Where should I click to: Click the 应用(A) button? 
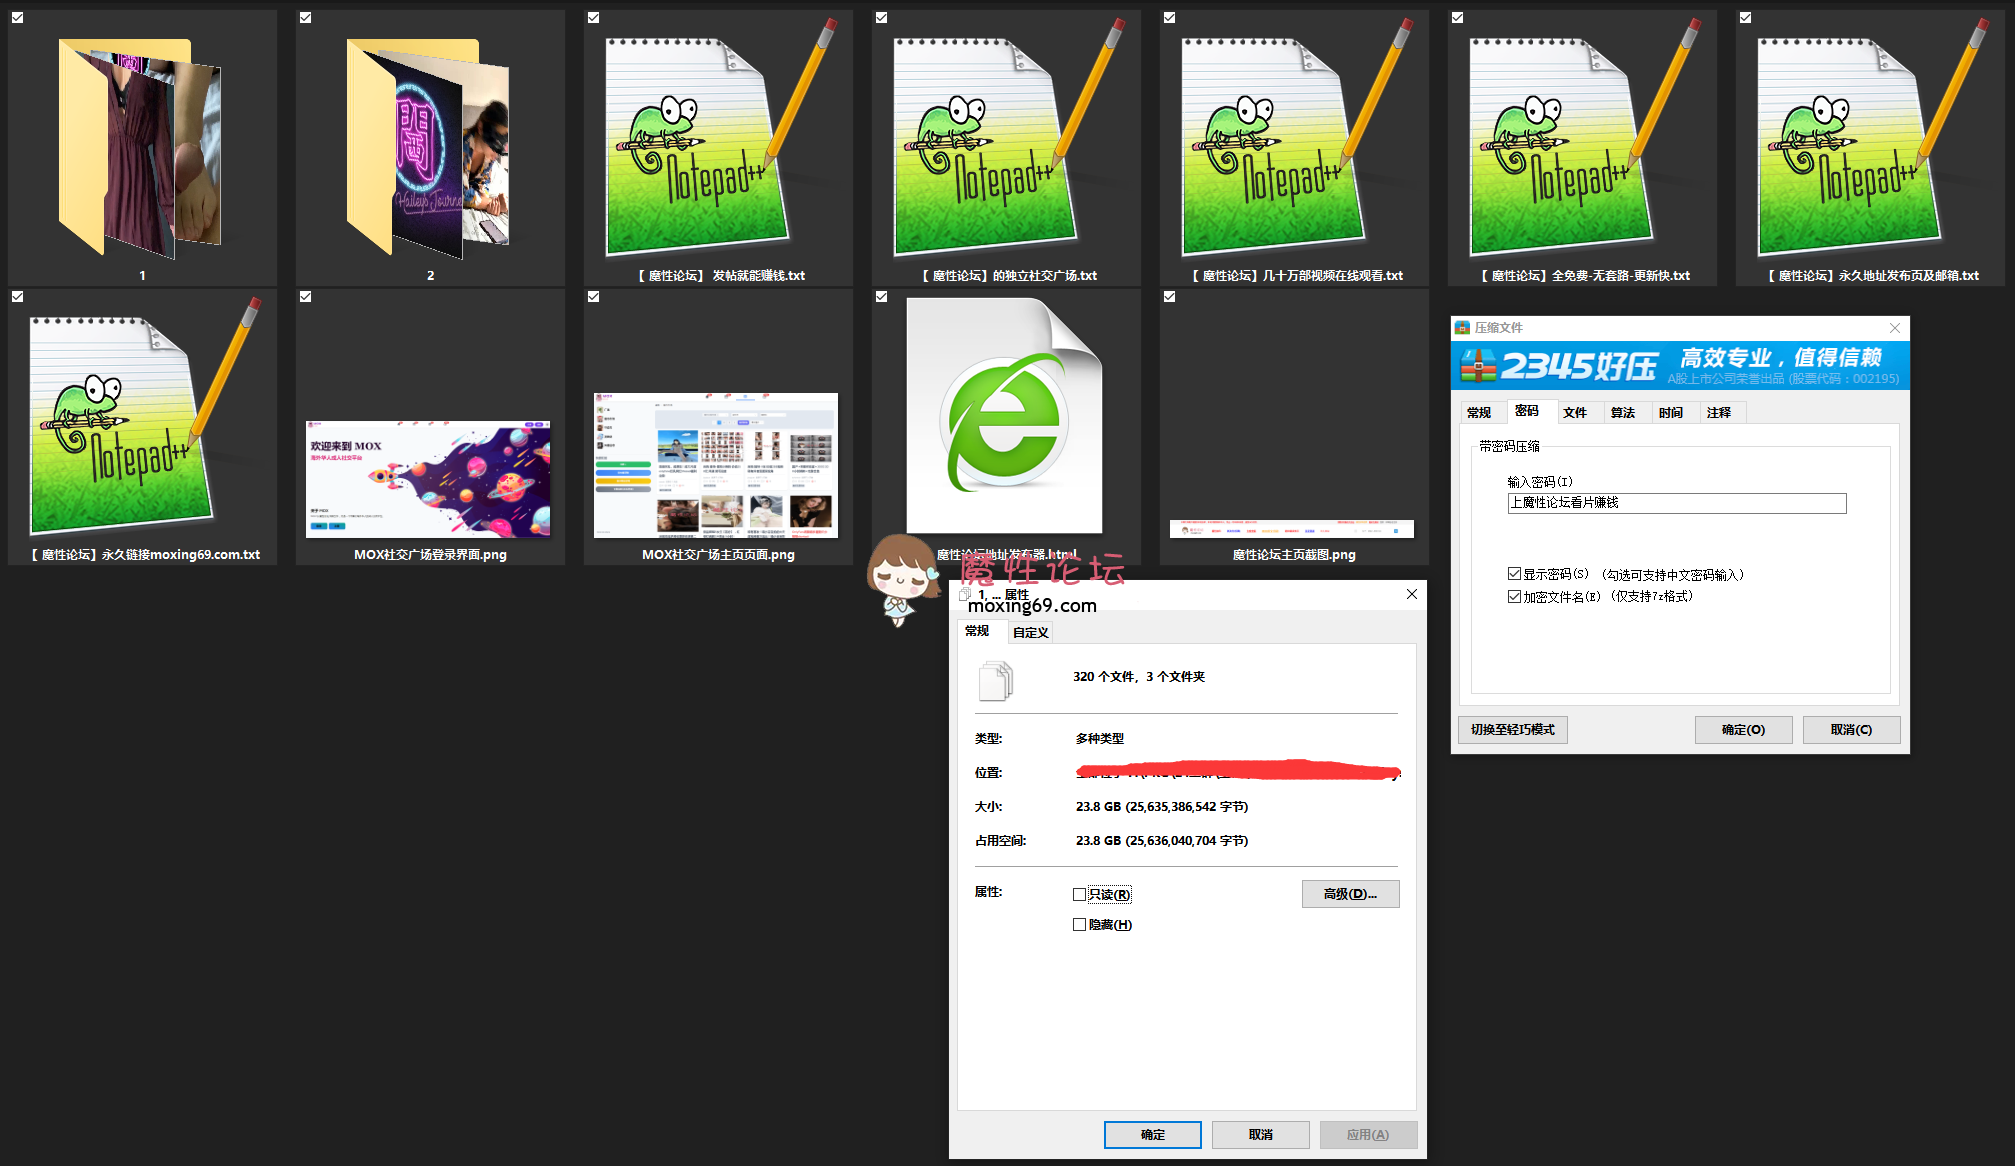pos(1368,1135)
